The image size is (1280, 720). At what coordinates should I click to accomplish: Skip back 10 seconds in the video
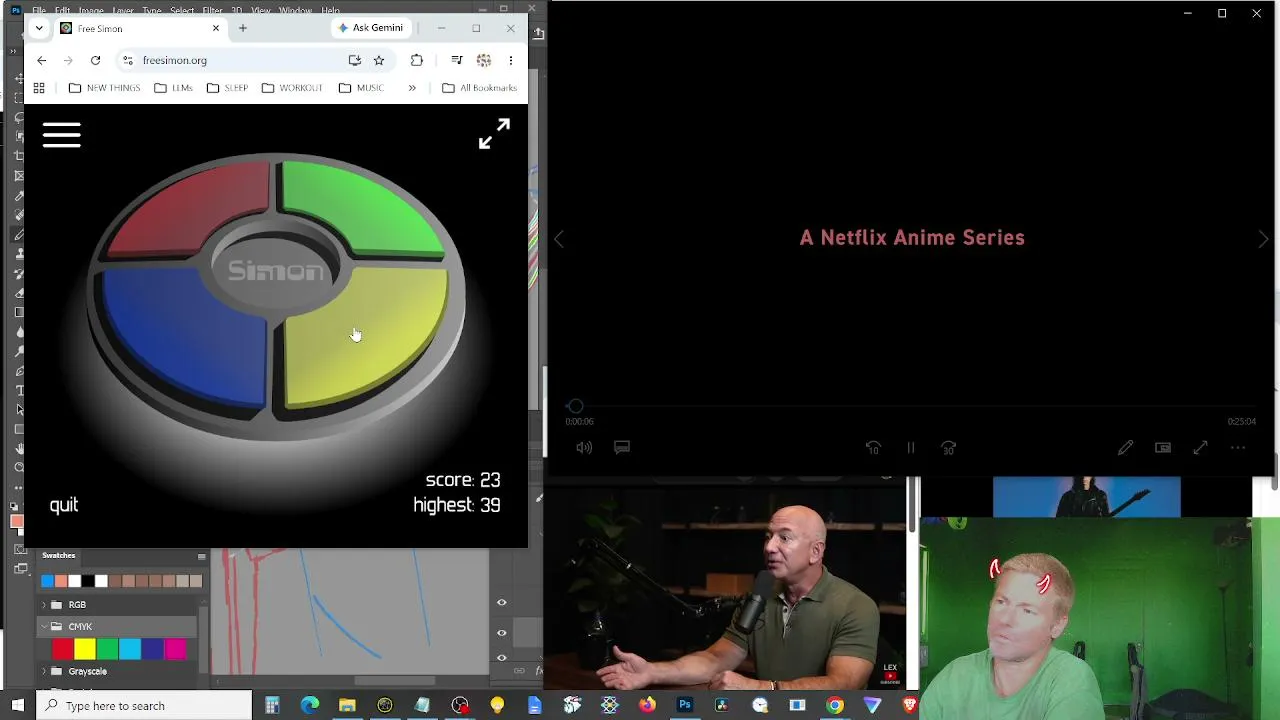click(x=873, y=447)
